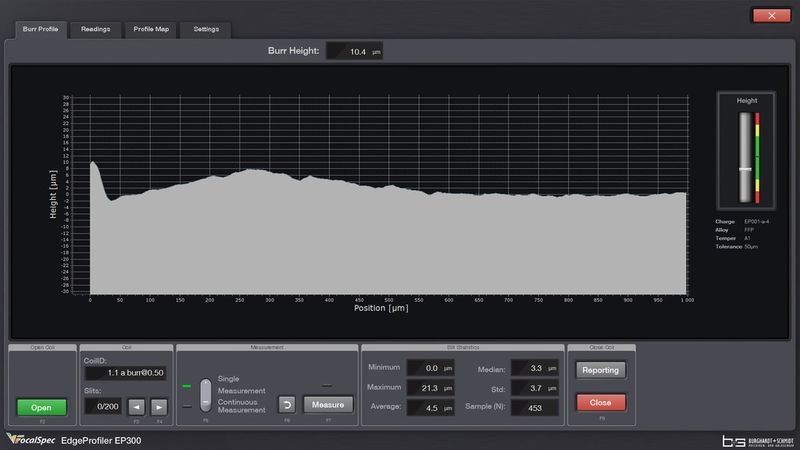Click the Tolerance 50µm info text
The width and height of the screenshot is (800, 450).
(737, 246)
